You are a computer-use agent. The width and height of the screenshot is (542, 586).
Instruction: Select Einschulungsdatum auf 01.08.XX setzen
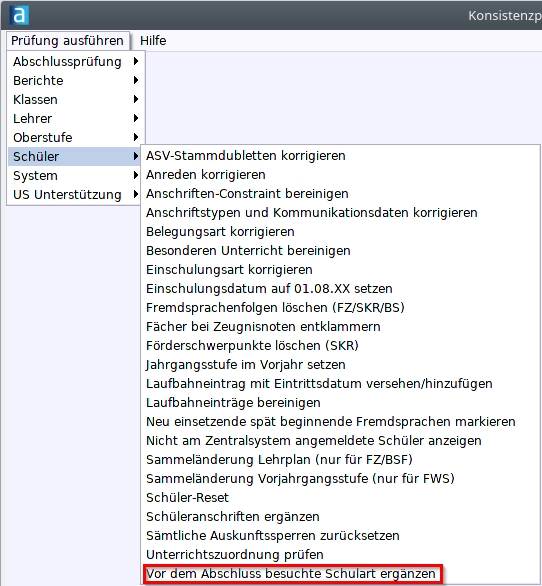pyautogui.click(x=340, y=289)
